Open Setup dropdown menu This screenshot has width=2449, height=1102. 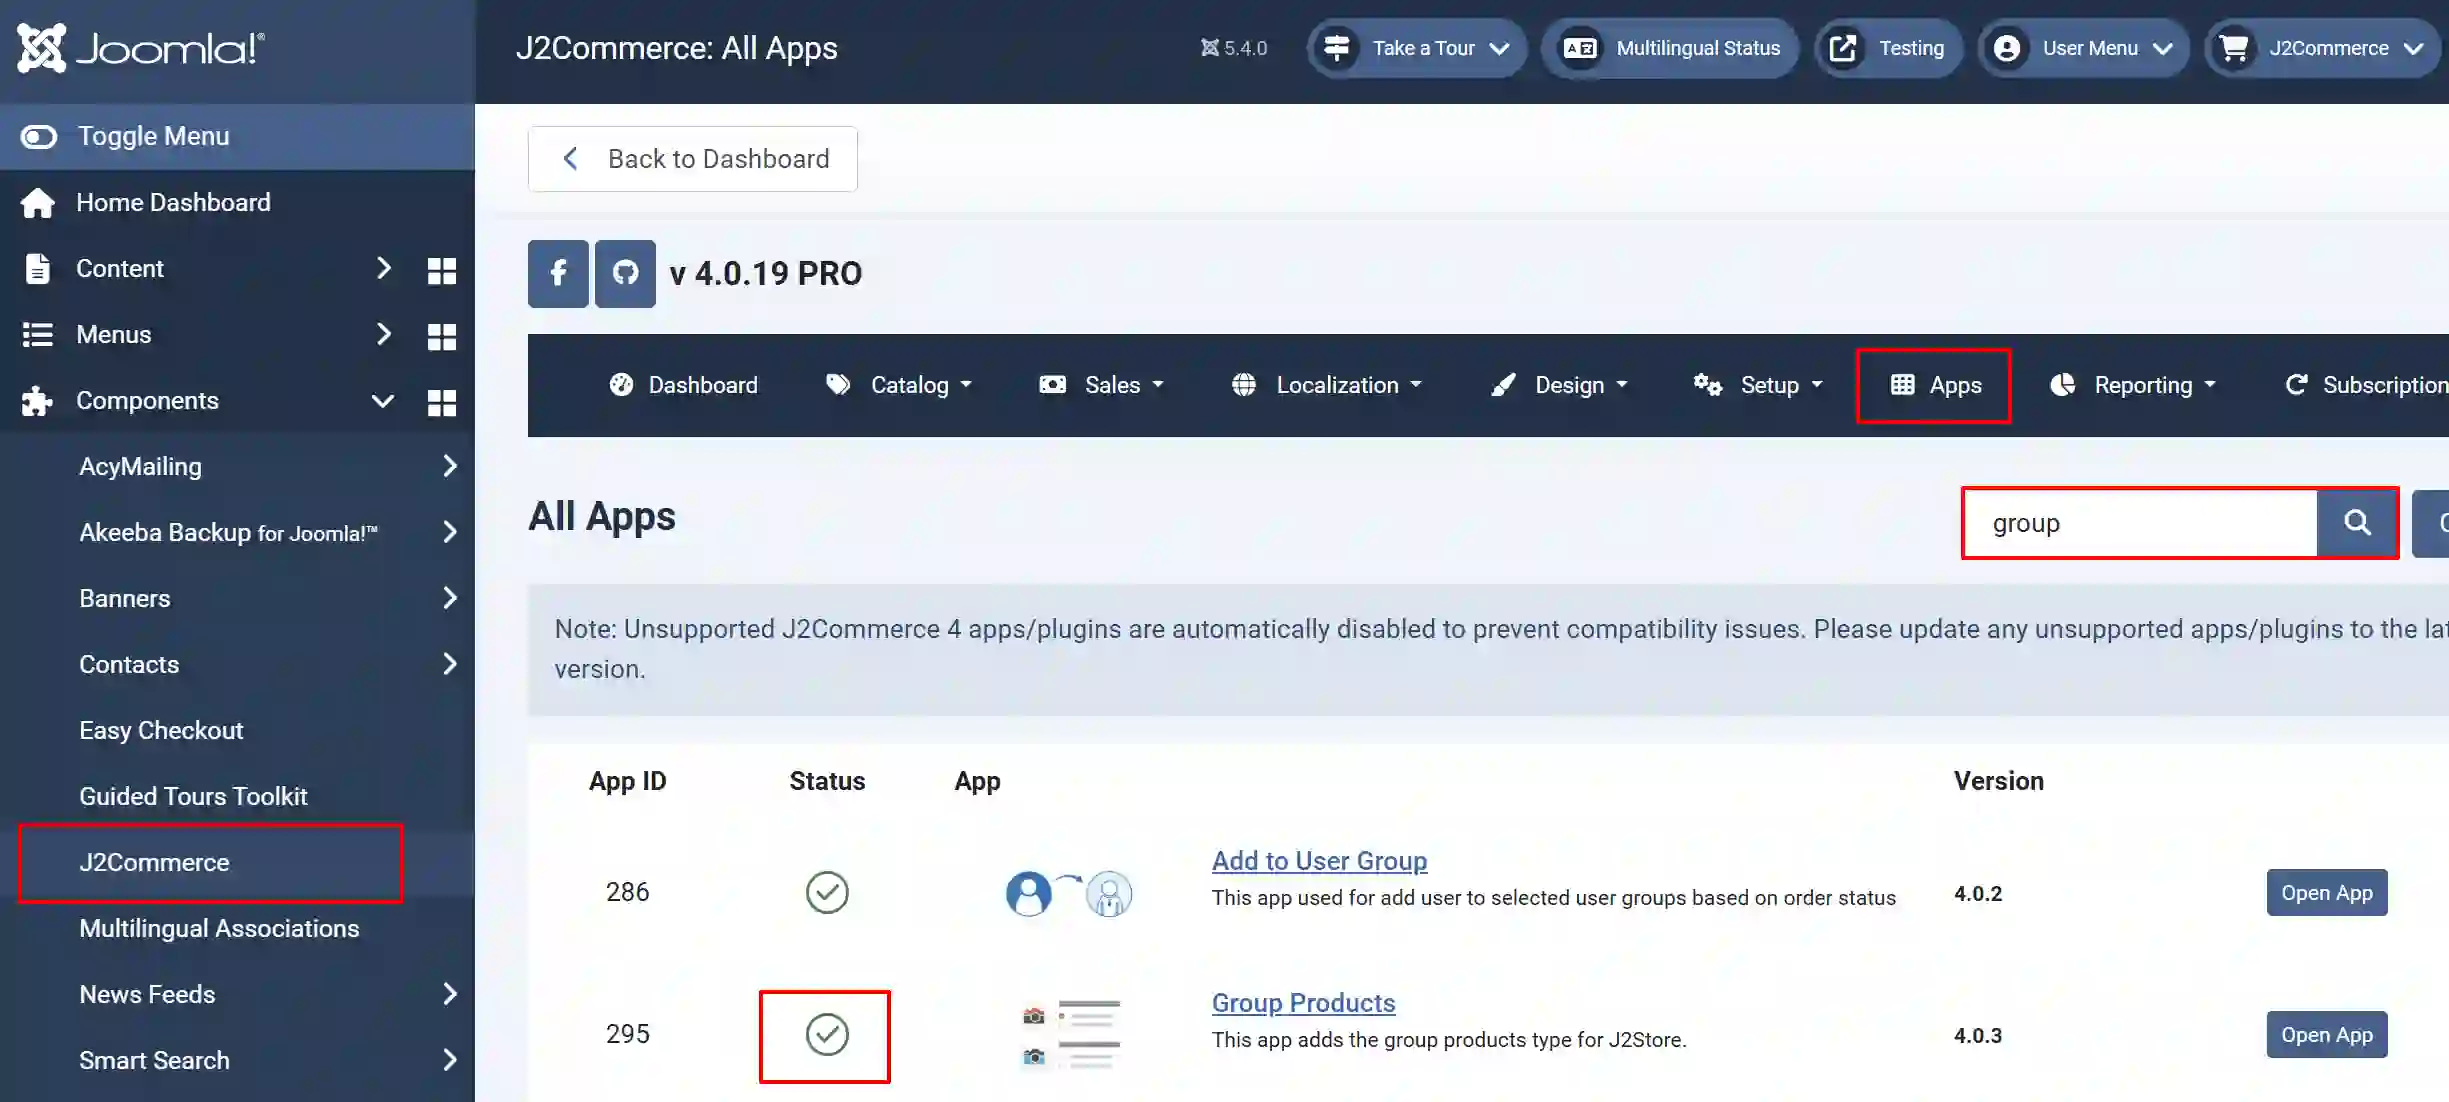[1757, 385]
